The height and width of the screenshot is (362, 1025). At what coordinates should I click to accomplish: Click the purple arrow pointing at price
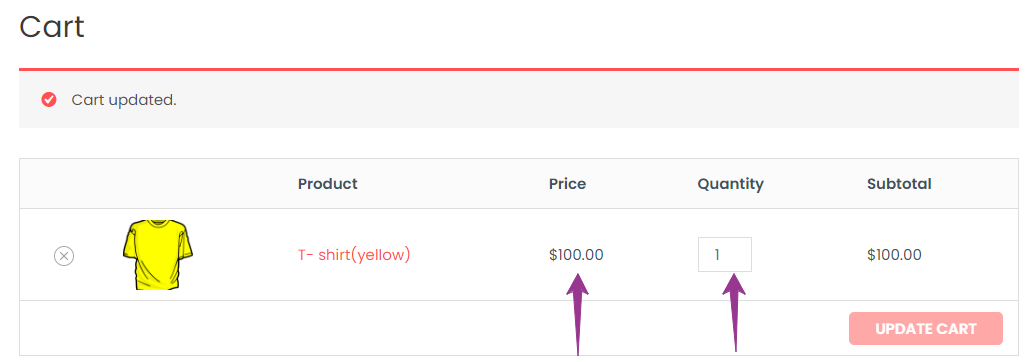577,315
